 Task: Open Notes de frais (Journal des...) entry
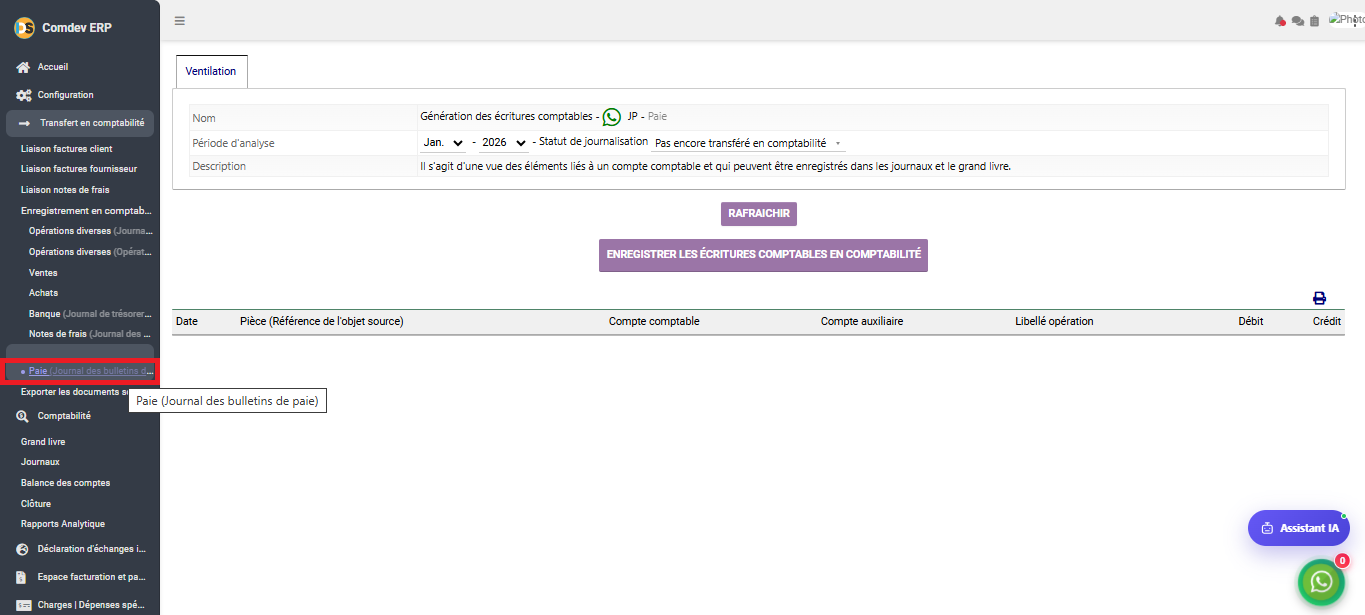click(91, 334)
